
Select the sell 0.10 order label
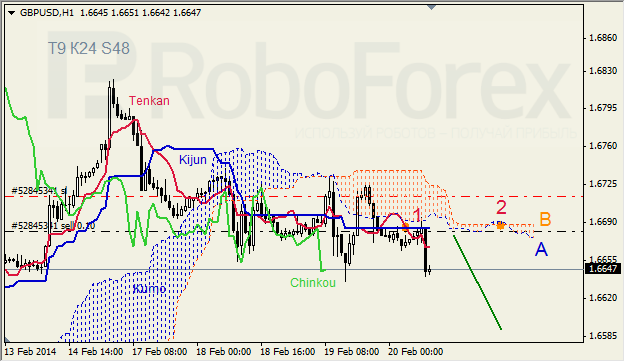pos(53,226)
